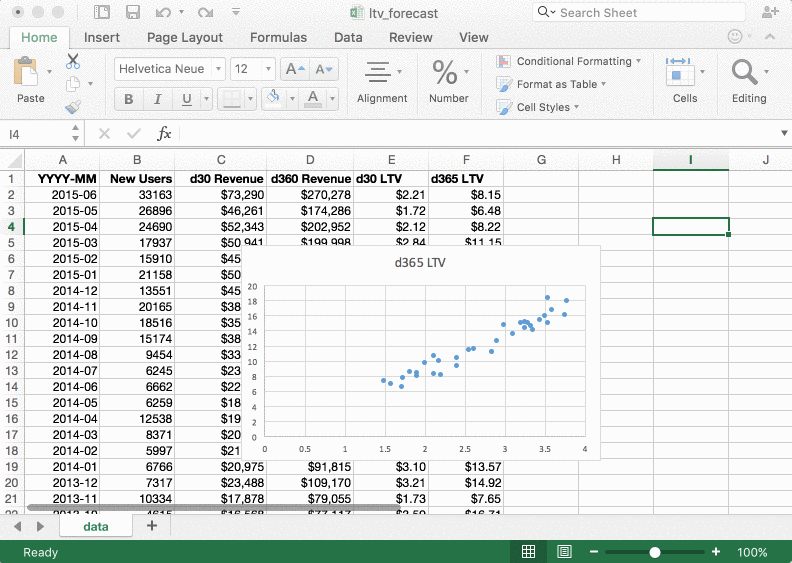
Task: Select the data sheet tab
Action: click(96, 527)
